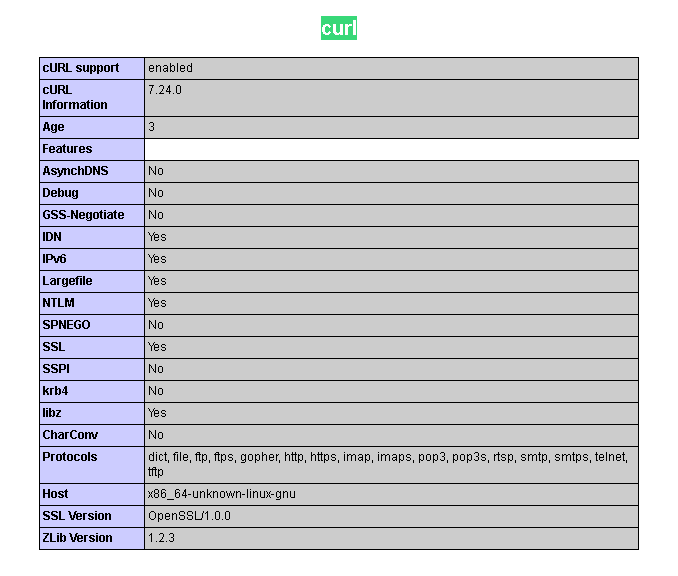Select the 'Debug' label

[x=61, y=193]
